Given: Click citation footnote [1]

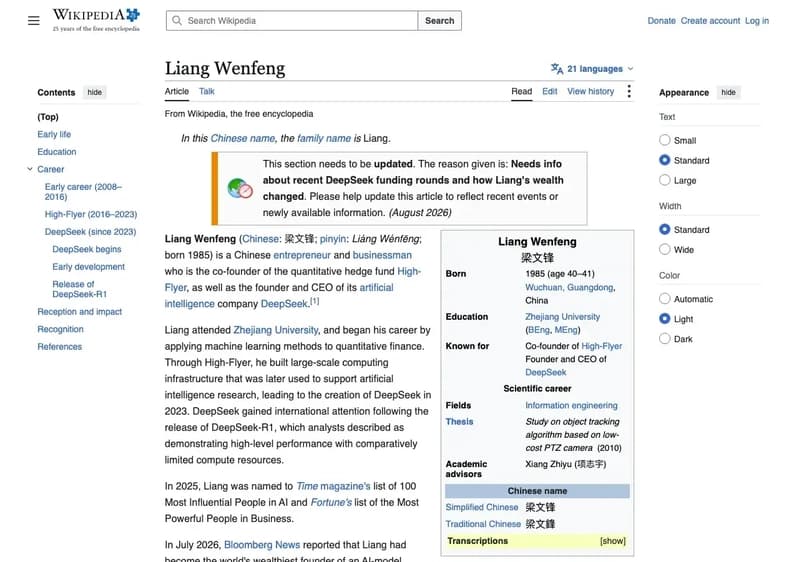Looking at the screenshot, I should [x=315, y=301].
